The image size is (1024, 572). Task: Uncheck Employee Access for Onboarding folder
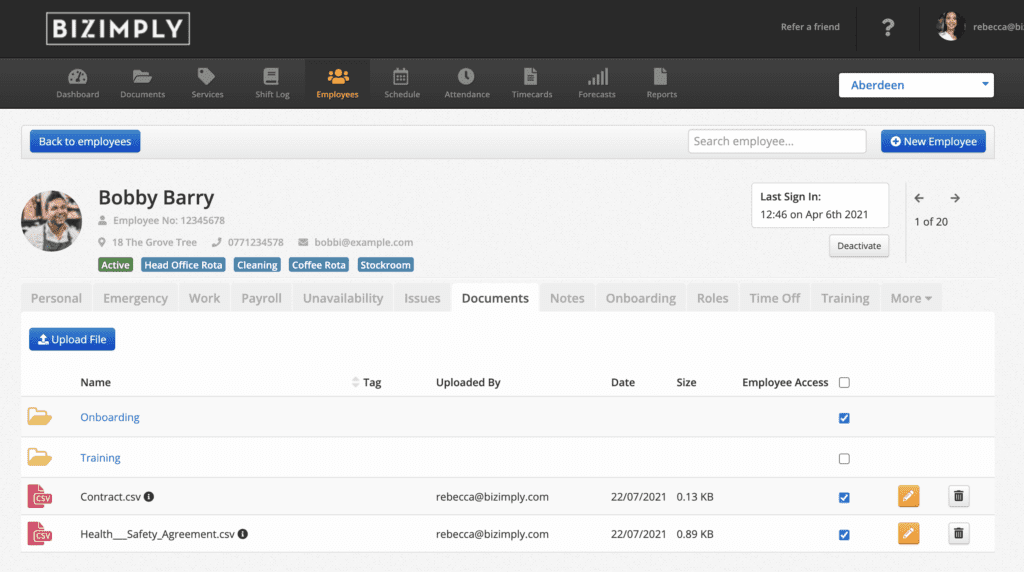844,418
